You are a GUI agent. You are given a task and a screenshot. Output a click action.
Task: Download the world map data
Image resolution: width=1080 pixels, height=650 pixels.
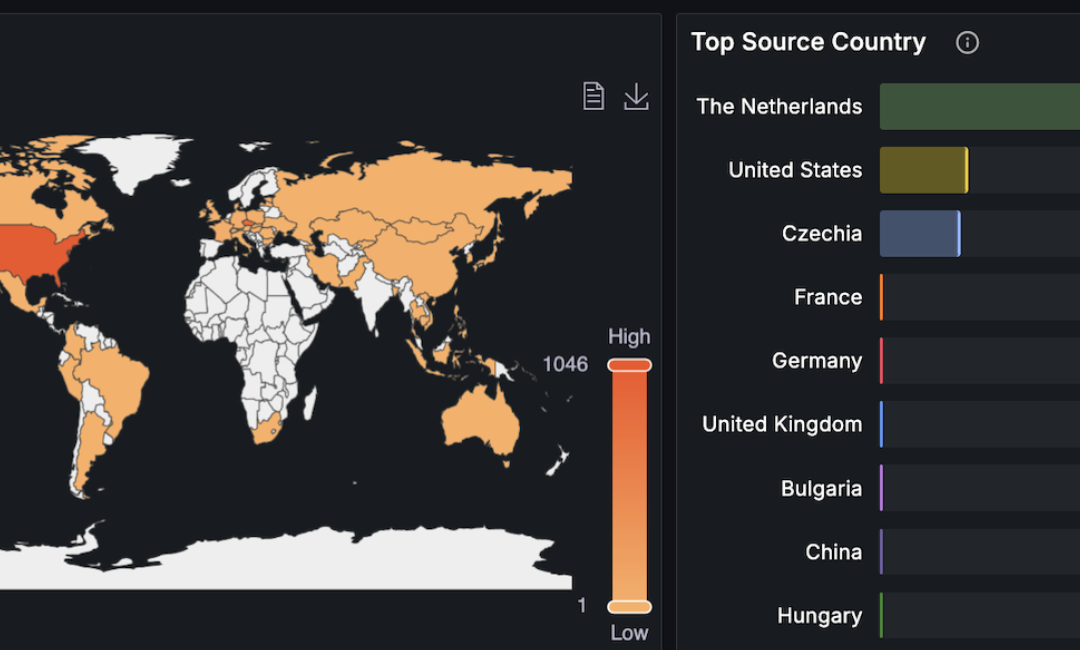tap(636, 96)
